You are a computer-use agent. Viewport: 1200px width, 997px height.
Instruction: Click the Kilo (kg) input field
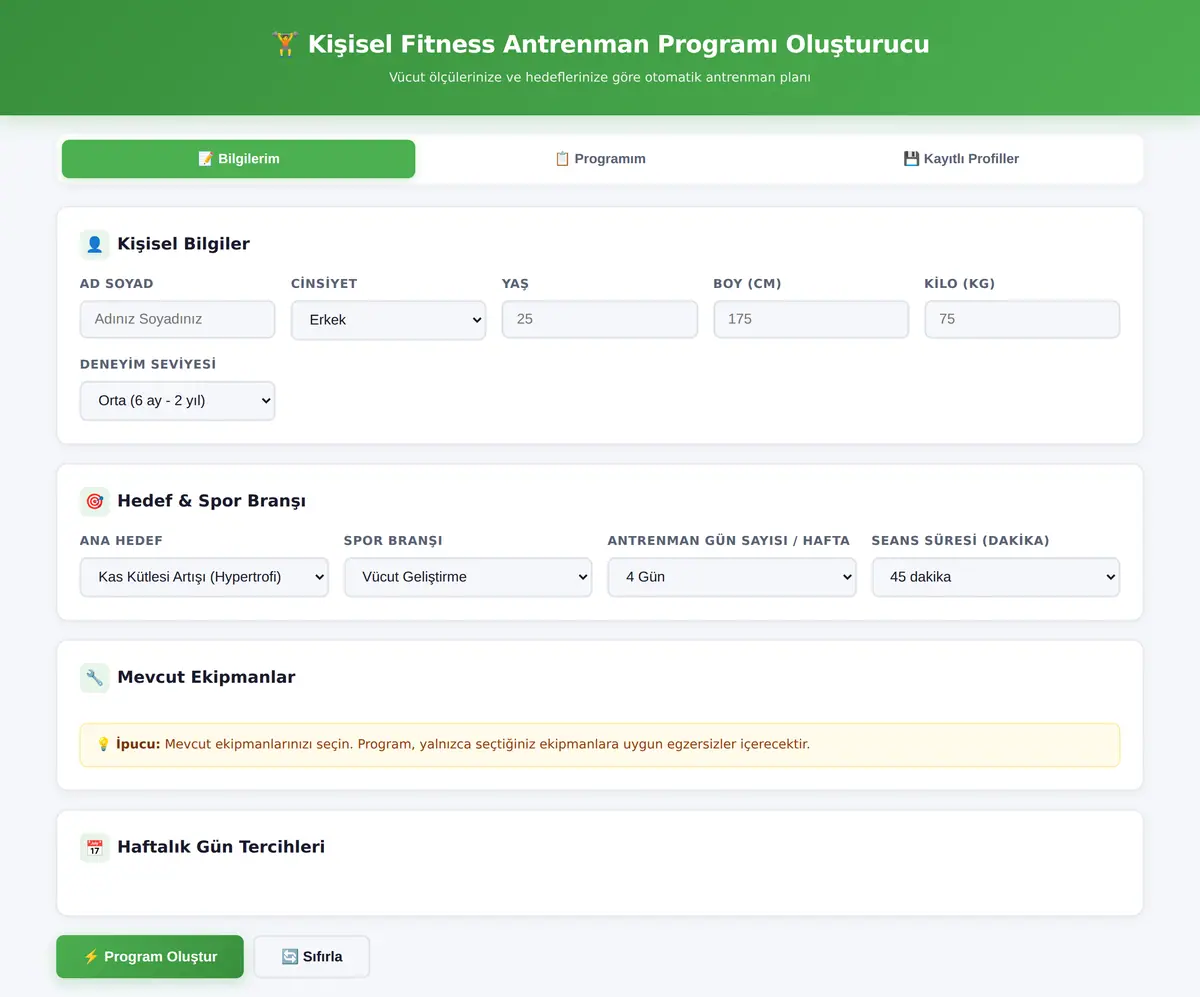pos(1022,320)
